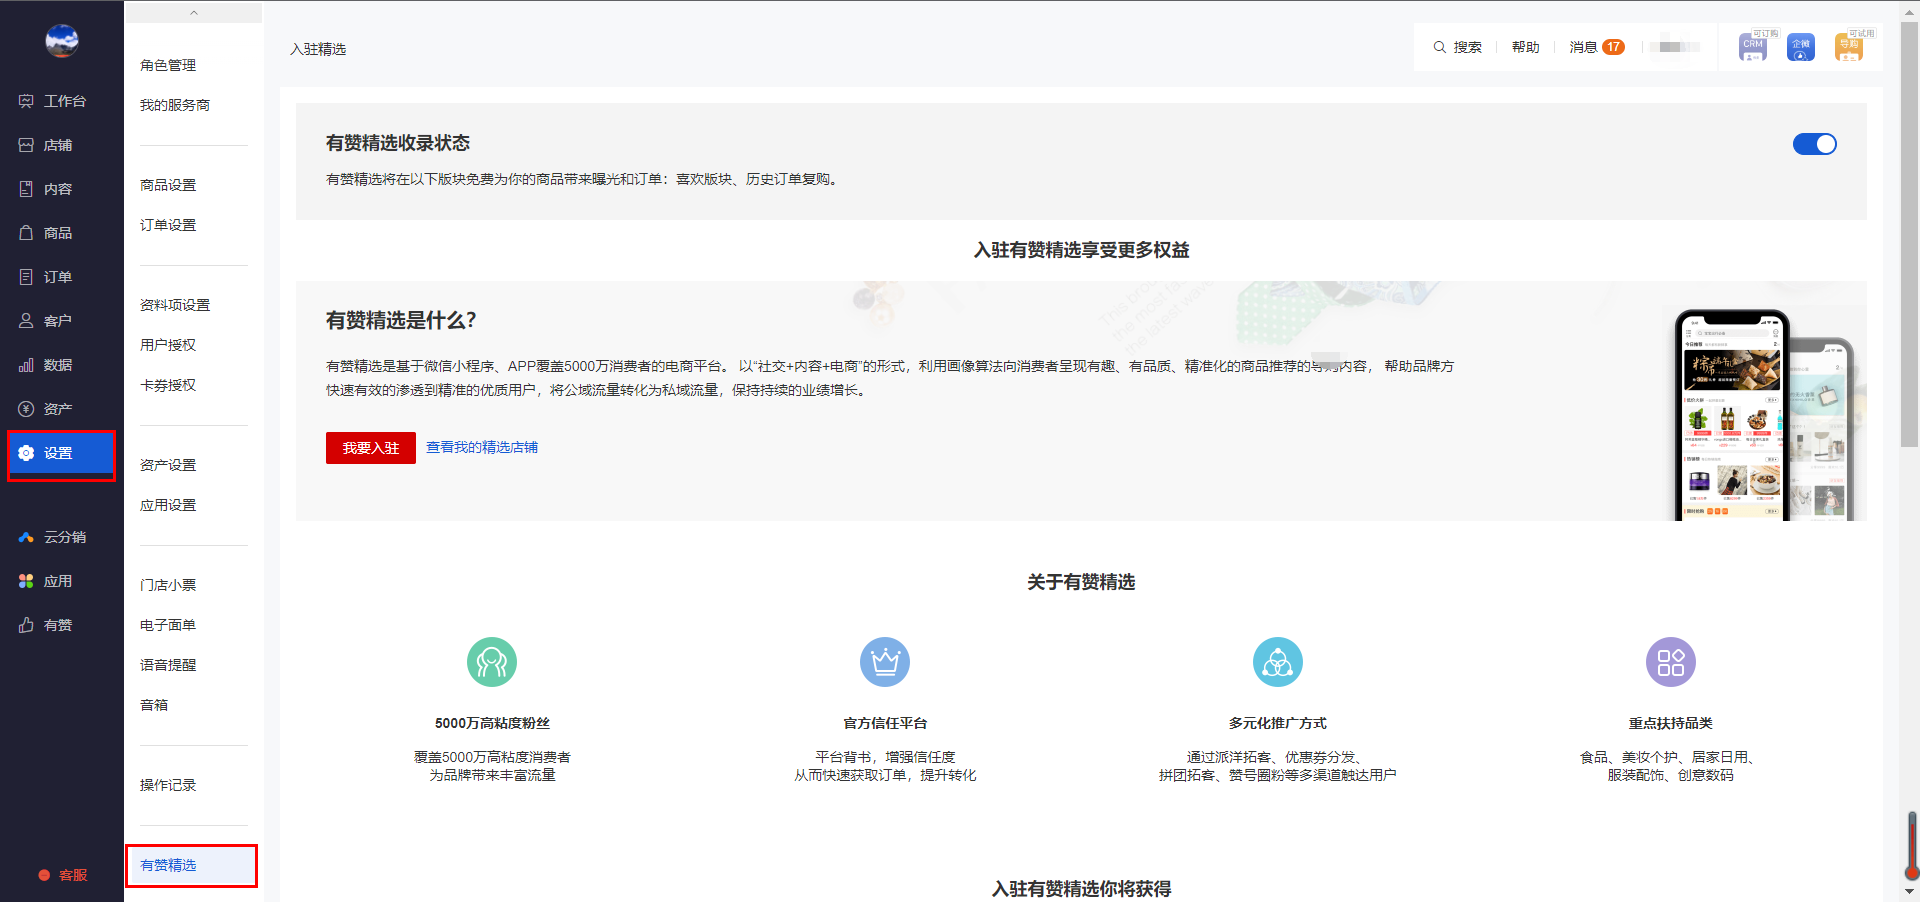This screenshot has height=902, width=1920.
Task: Click the shop avatar logo
Action: click(x=62, y=41)
